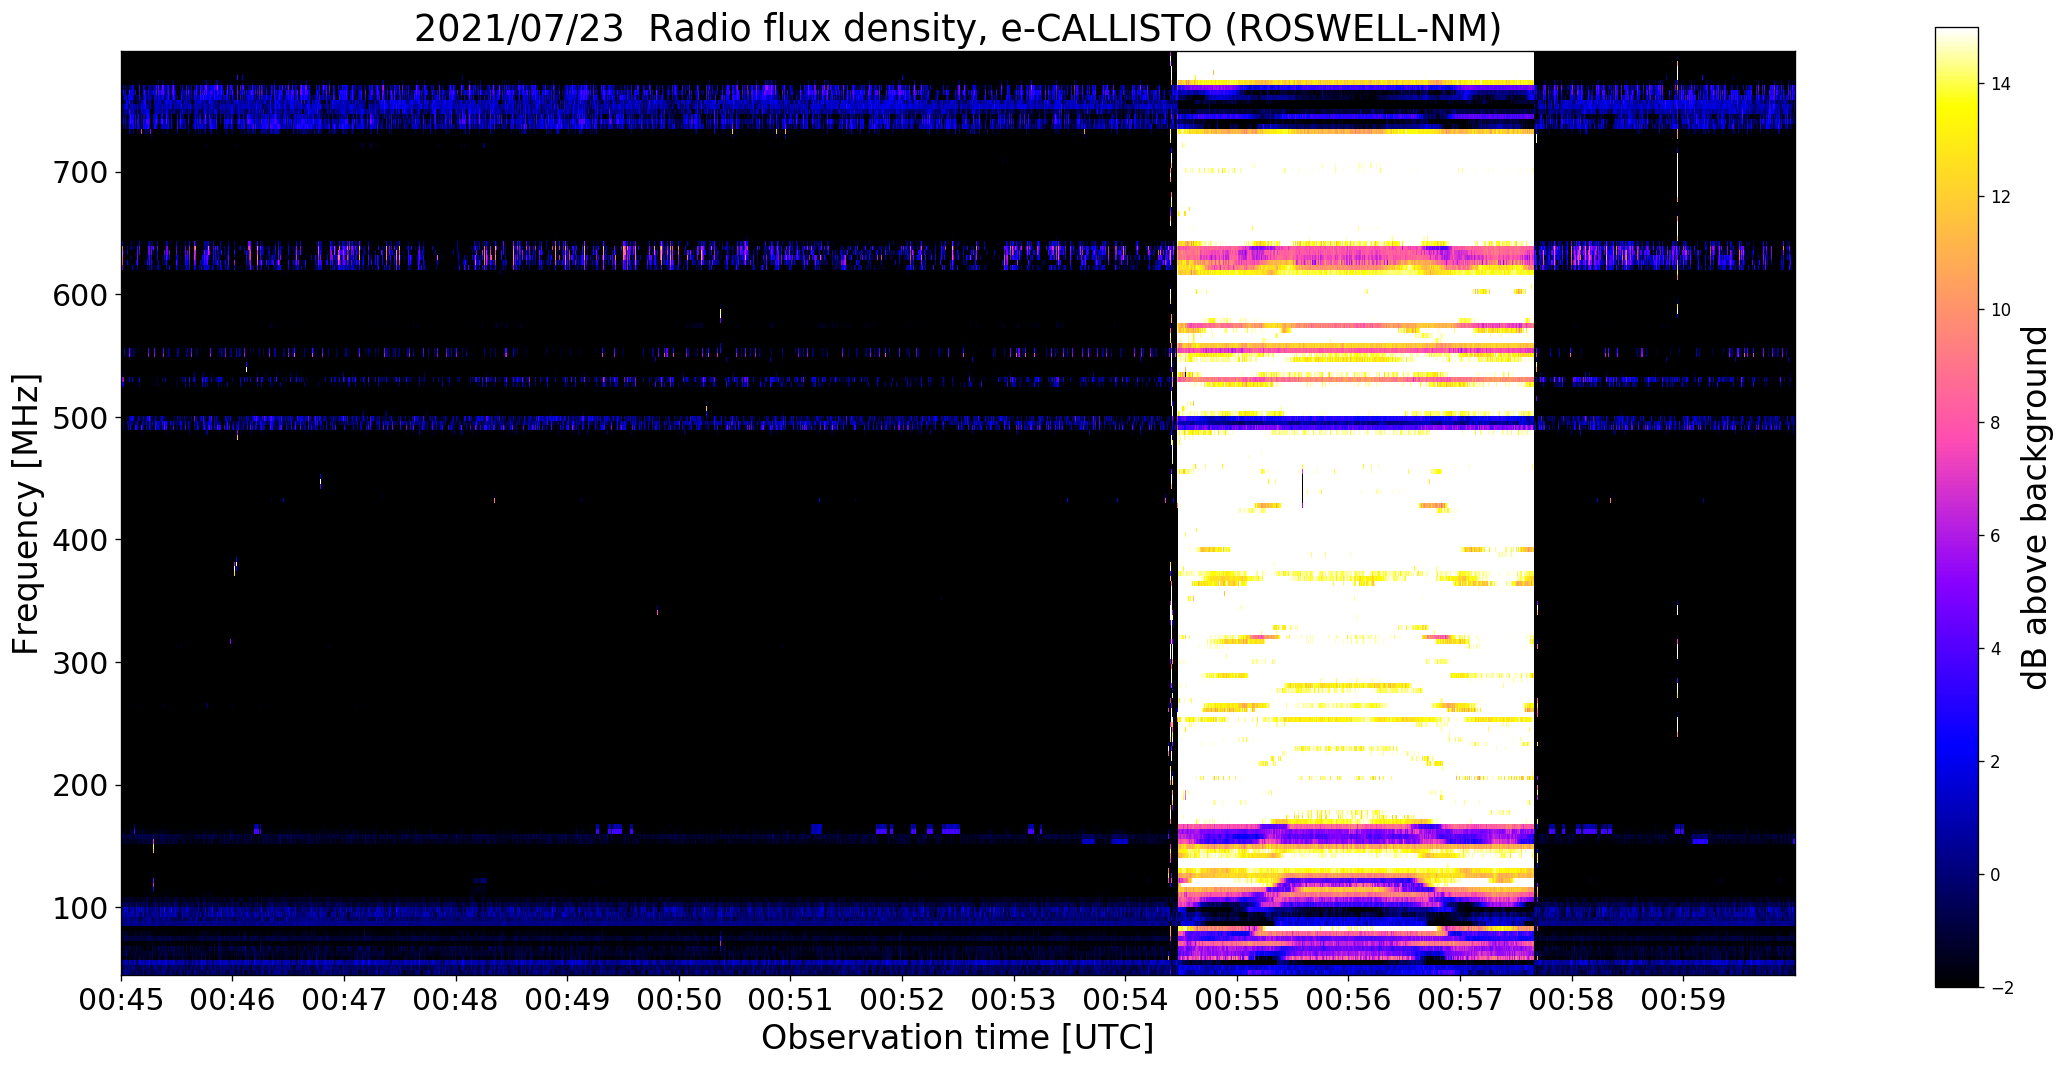Click the 00:45 time tick label

pyautogui.click(x=121, y=998)
